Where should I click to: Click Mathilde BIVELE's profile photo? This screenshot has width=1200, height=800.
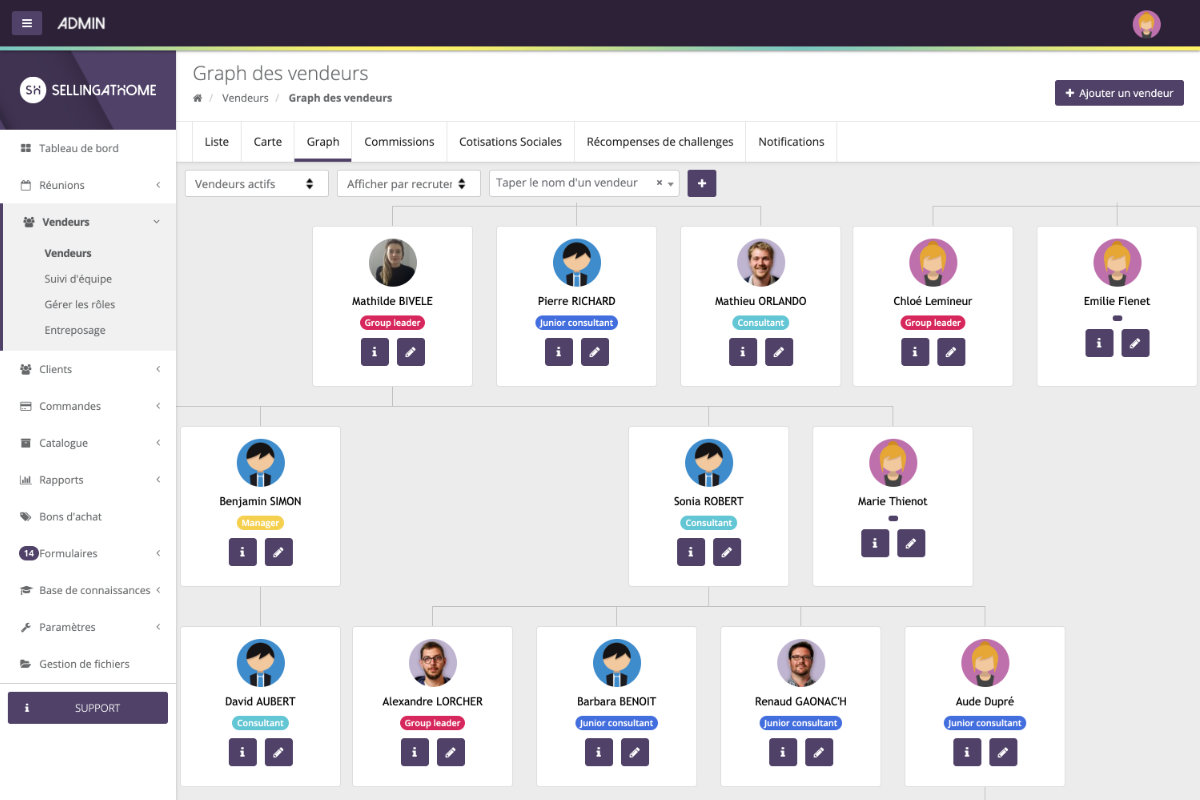(x=393, y=263)
